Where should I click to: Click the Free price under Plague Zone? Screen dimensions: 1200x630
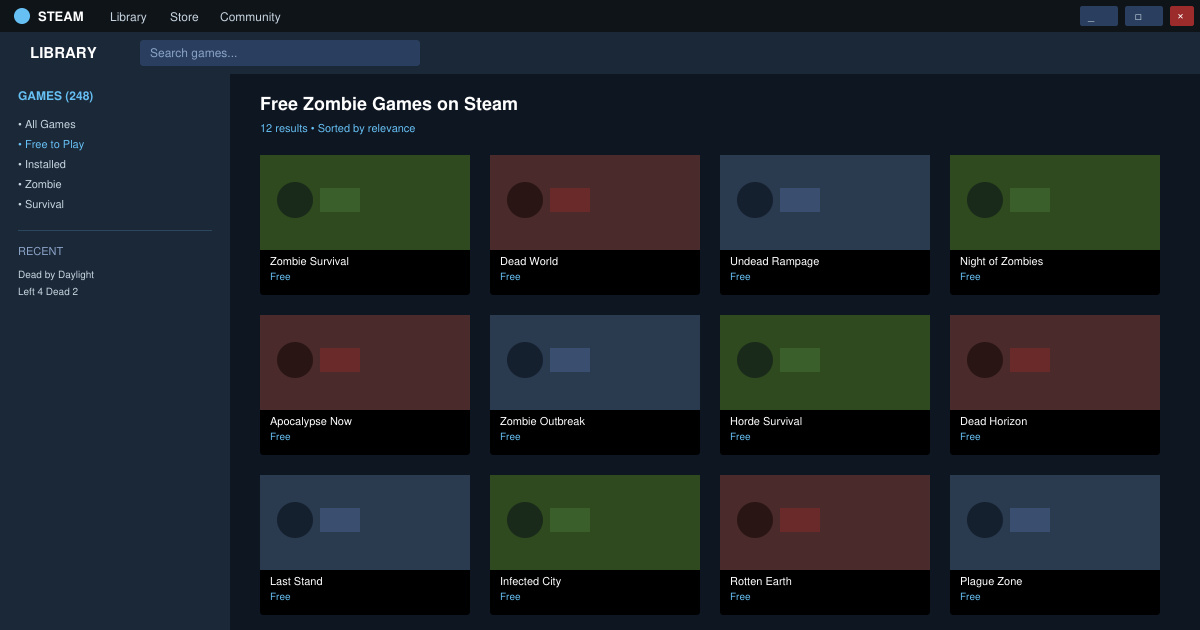(970, 597)
